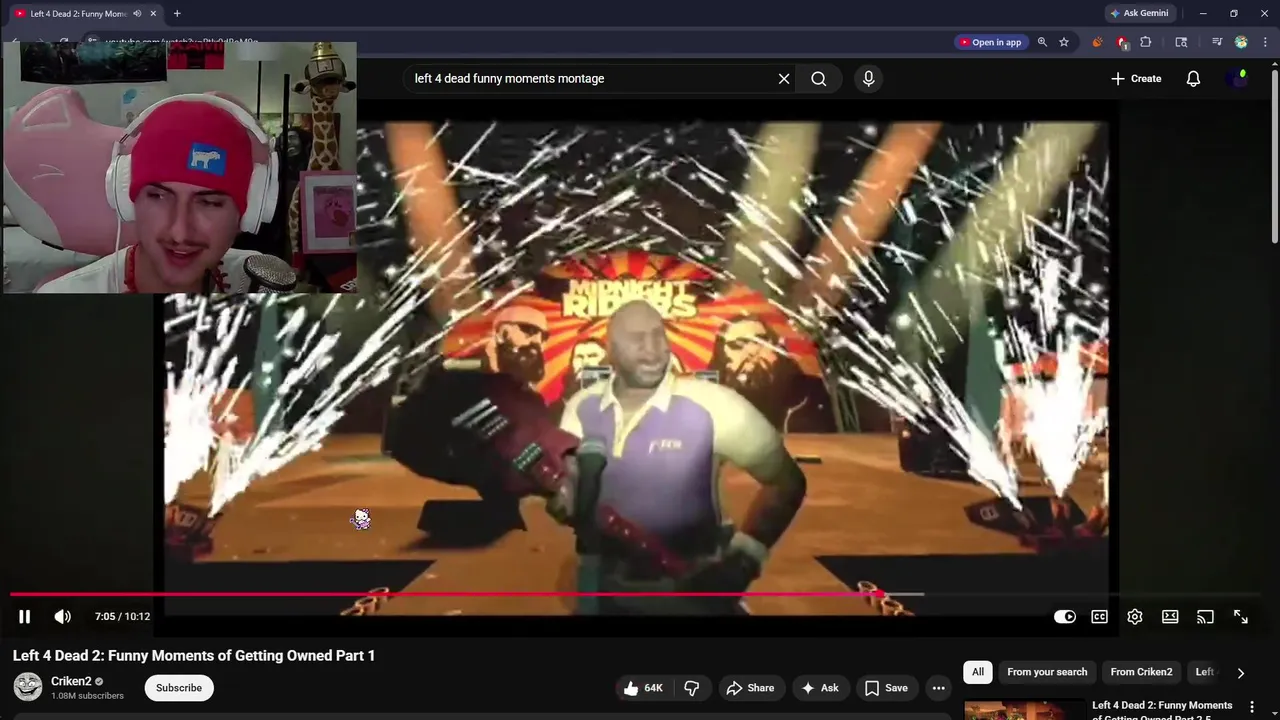Enter full screen mode
This screenshot has height=720, width=1280.
[x=1240, y=617]
